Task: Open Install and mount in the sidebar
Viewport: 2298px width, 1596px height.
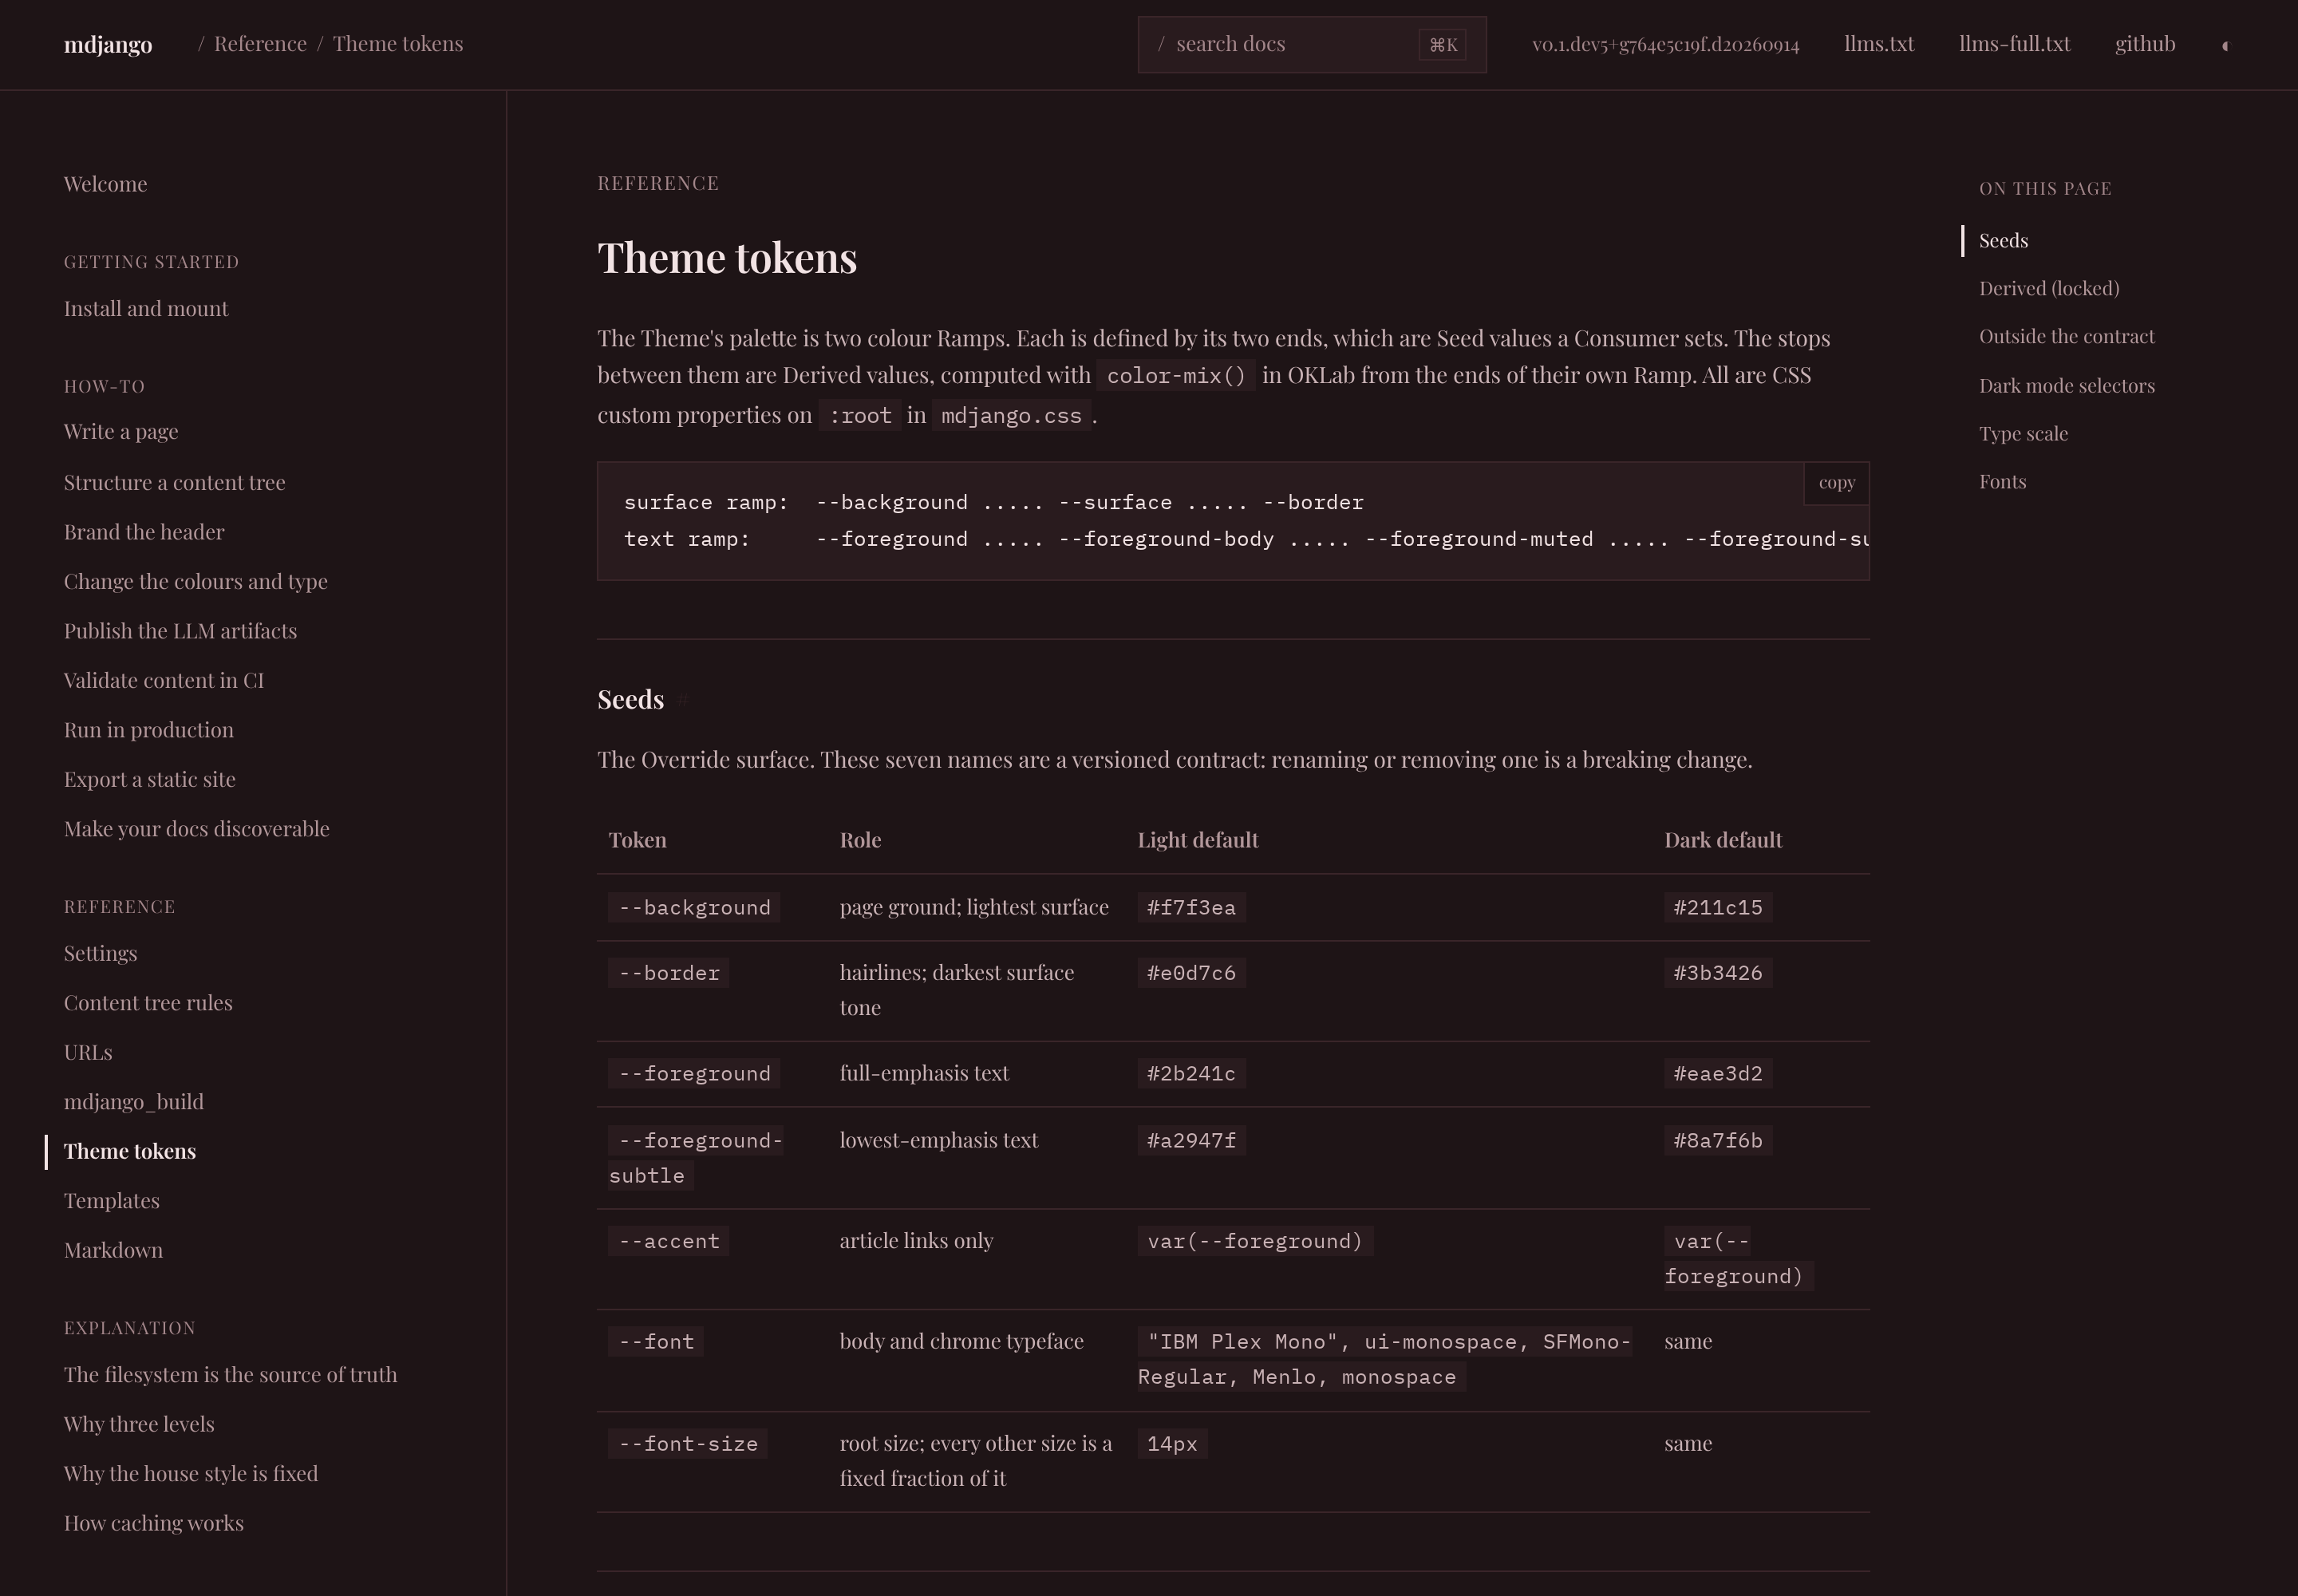Action: 146,308
